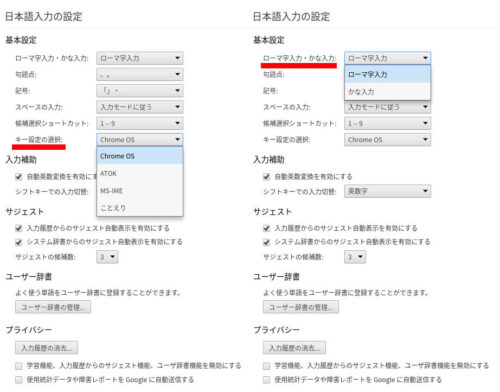Enable 使用統計データ Google send checkbox, right panel
Screen dimensions: 500x392
pos(266,380)
